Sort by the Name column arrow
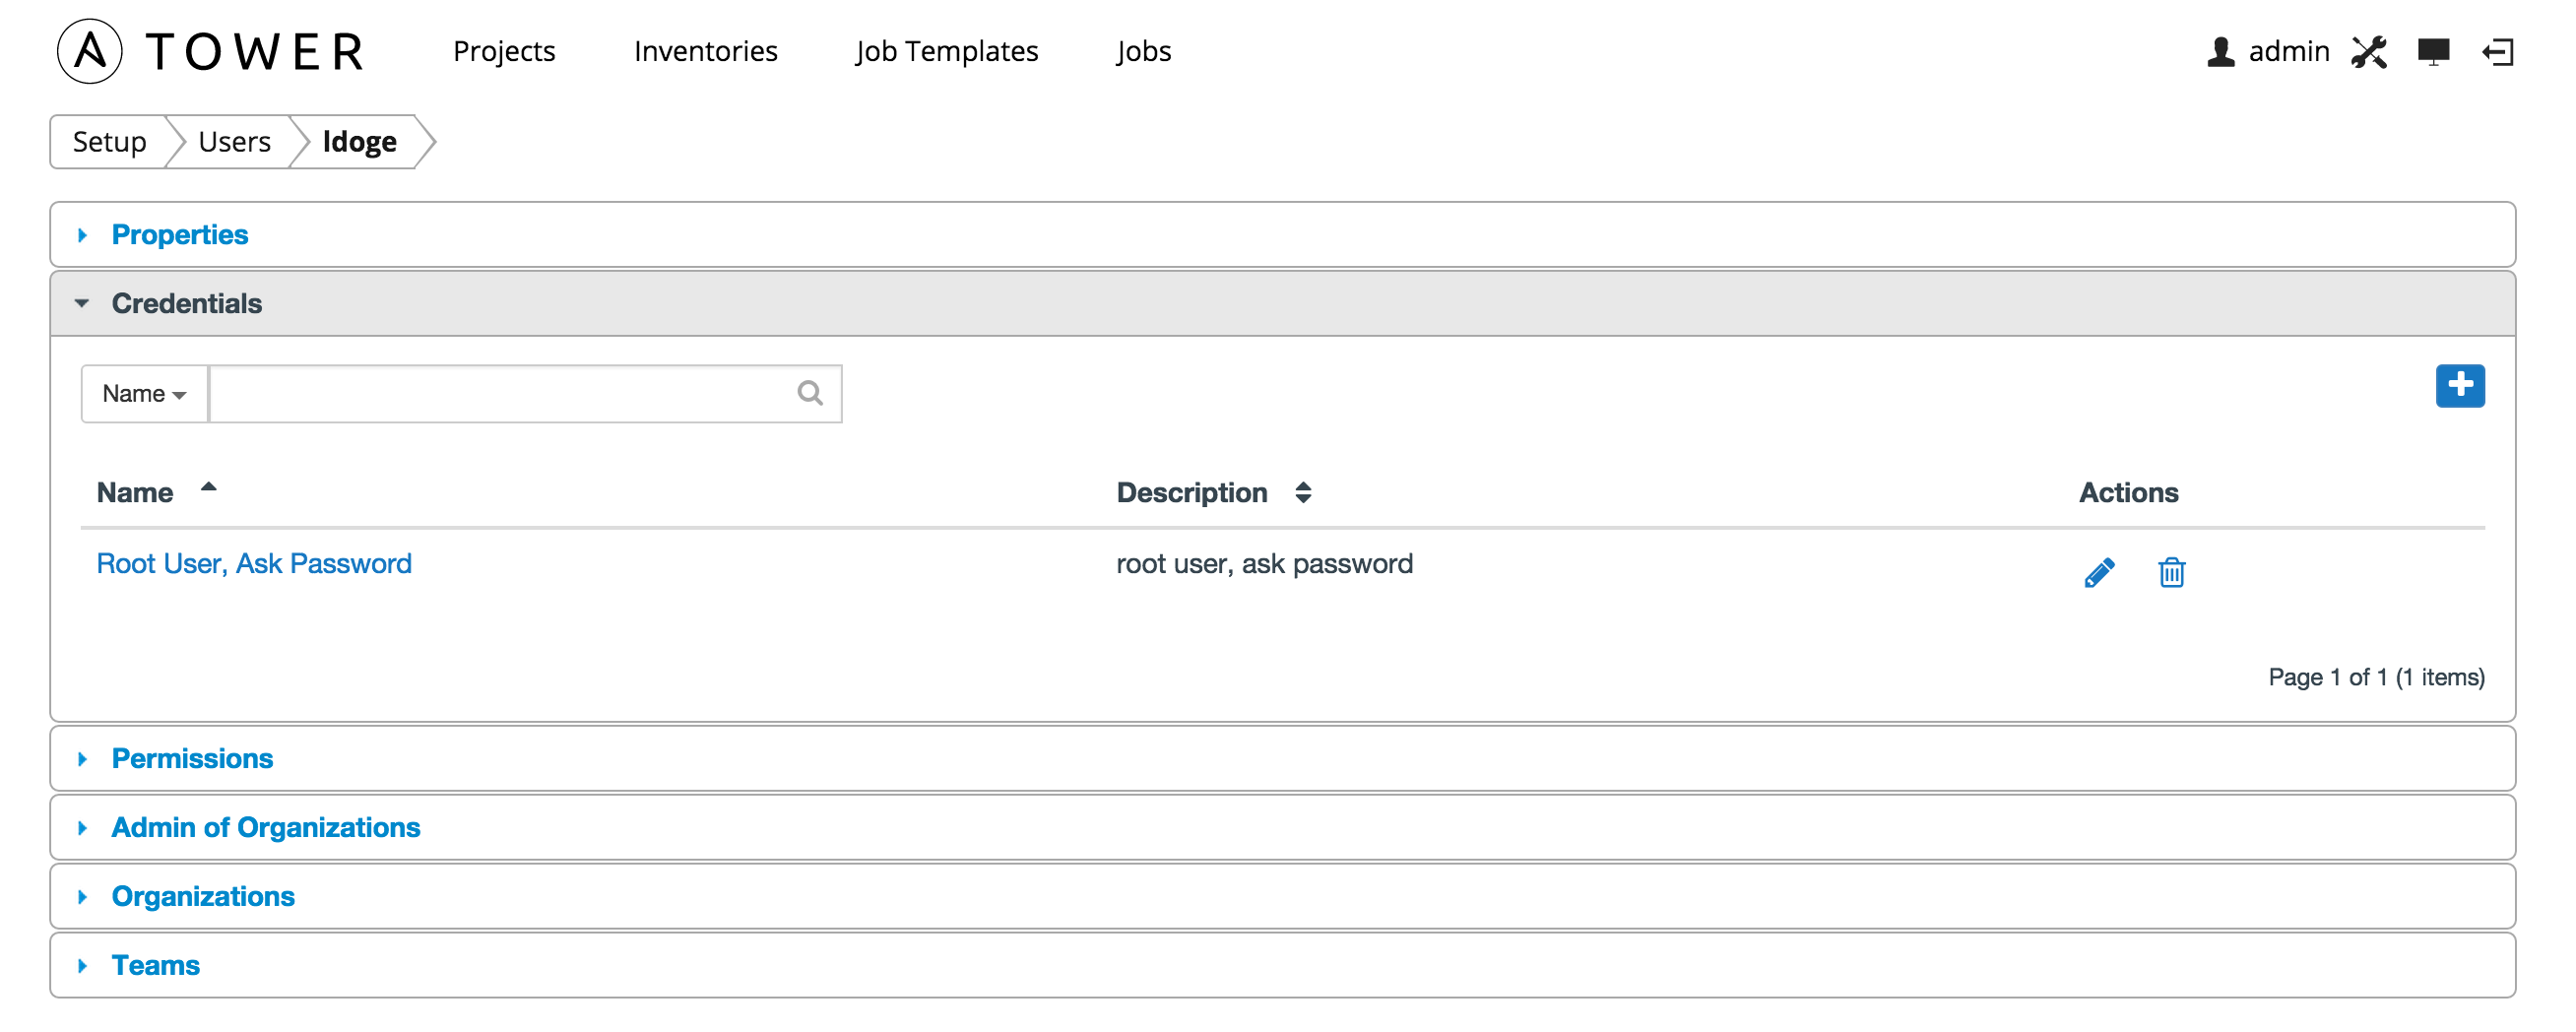 point(208,489)
